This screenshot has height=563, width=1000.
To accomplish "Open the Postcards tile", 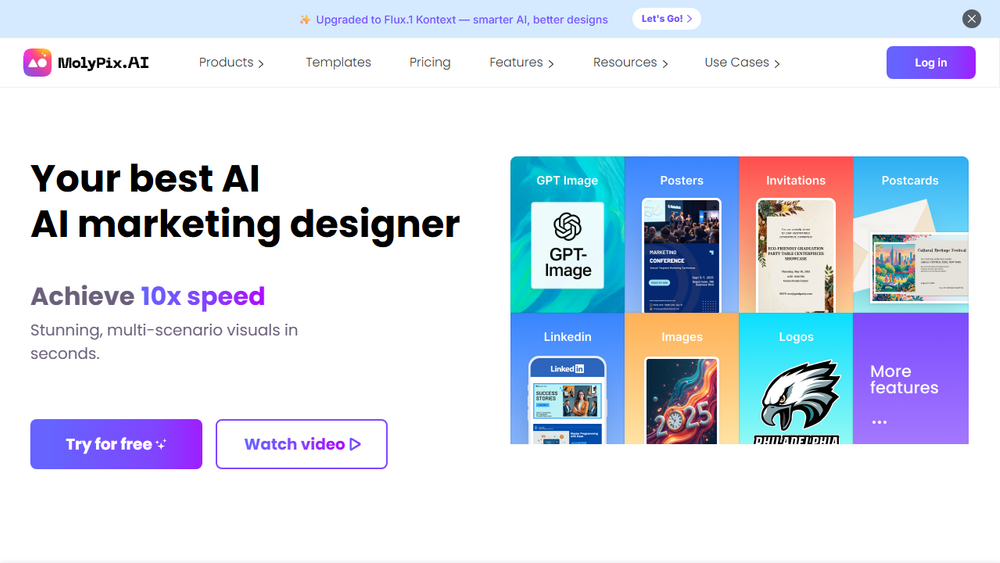I will [911, 235].
